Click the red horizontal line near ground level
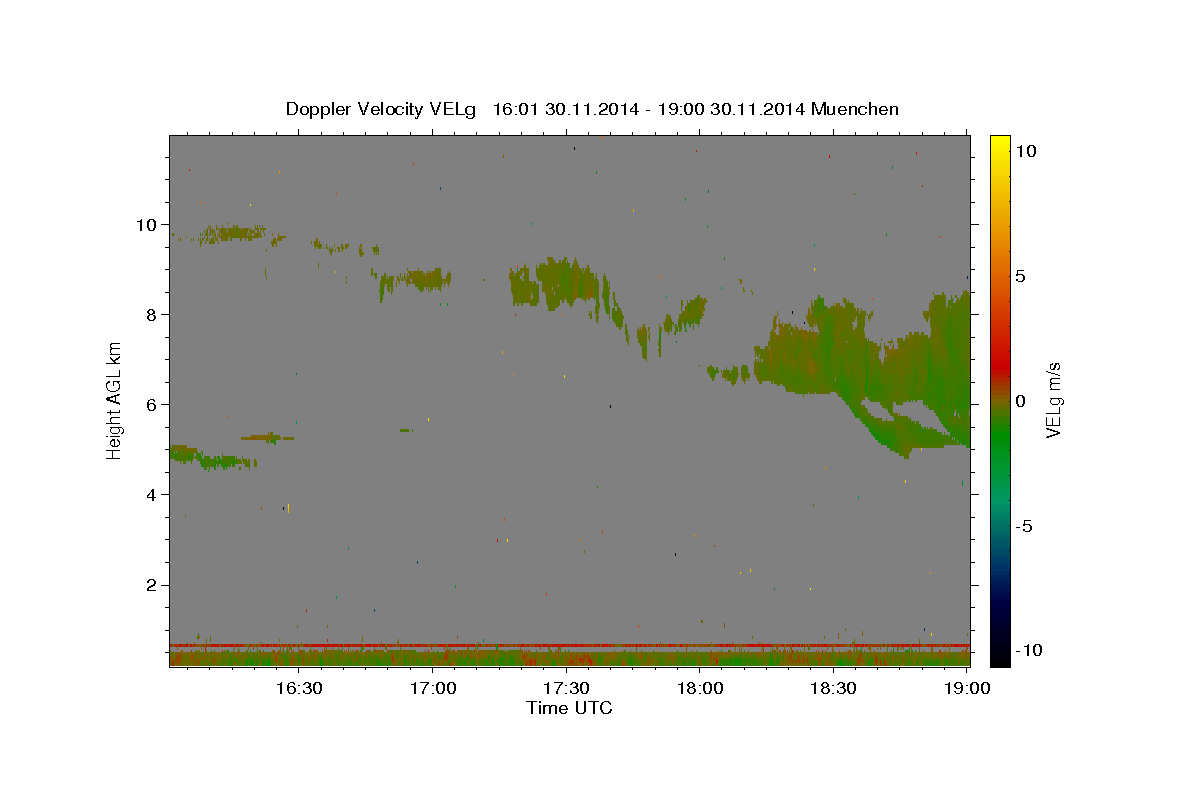The height and width of the screenshot is (800, 1200). pos(569,645)
